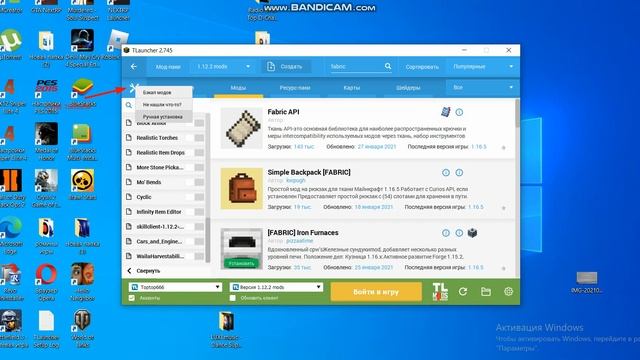Open the uTorrent desktop shortcut
The height and width of the screenshot is (360, 640).
point(11,45)
